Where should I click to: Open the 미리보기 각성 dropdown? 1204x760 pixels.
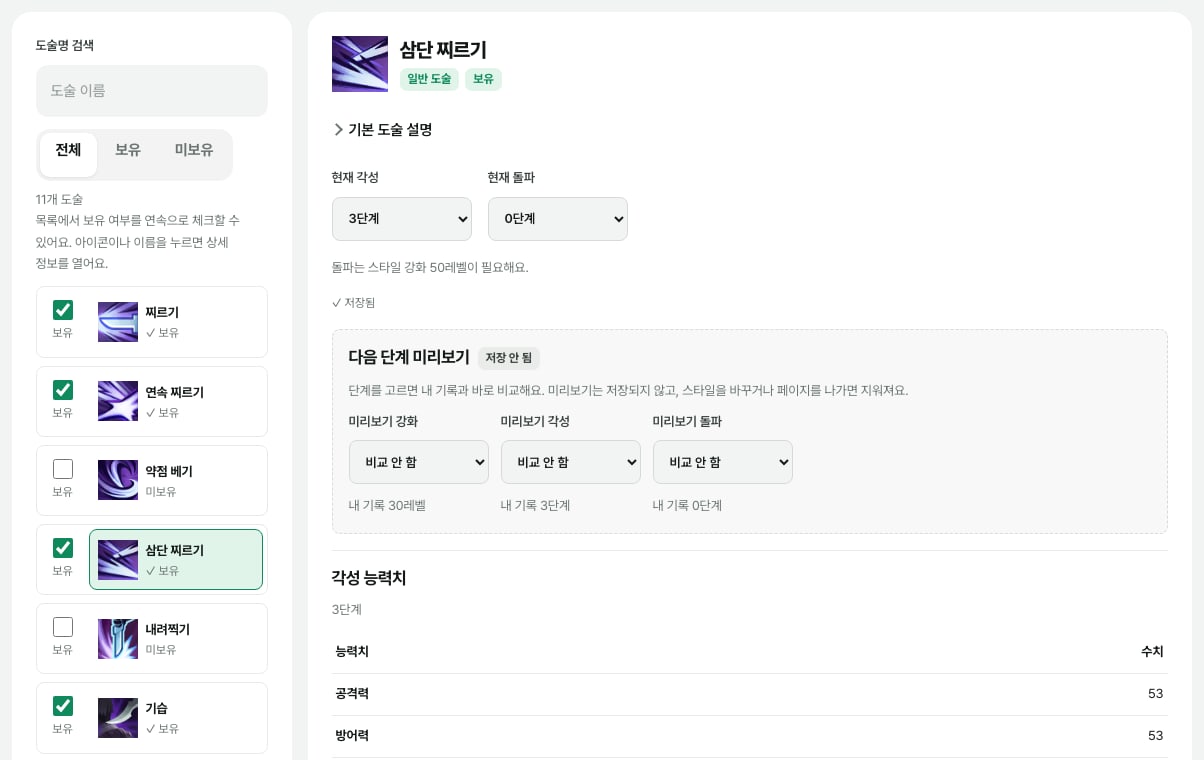coord(571,462)
